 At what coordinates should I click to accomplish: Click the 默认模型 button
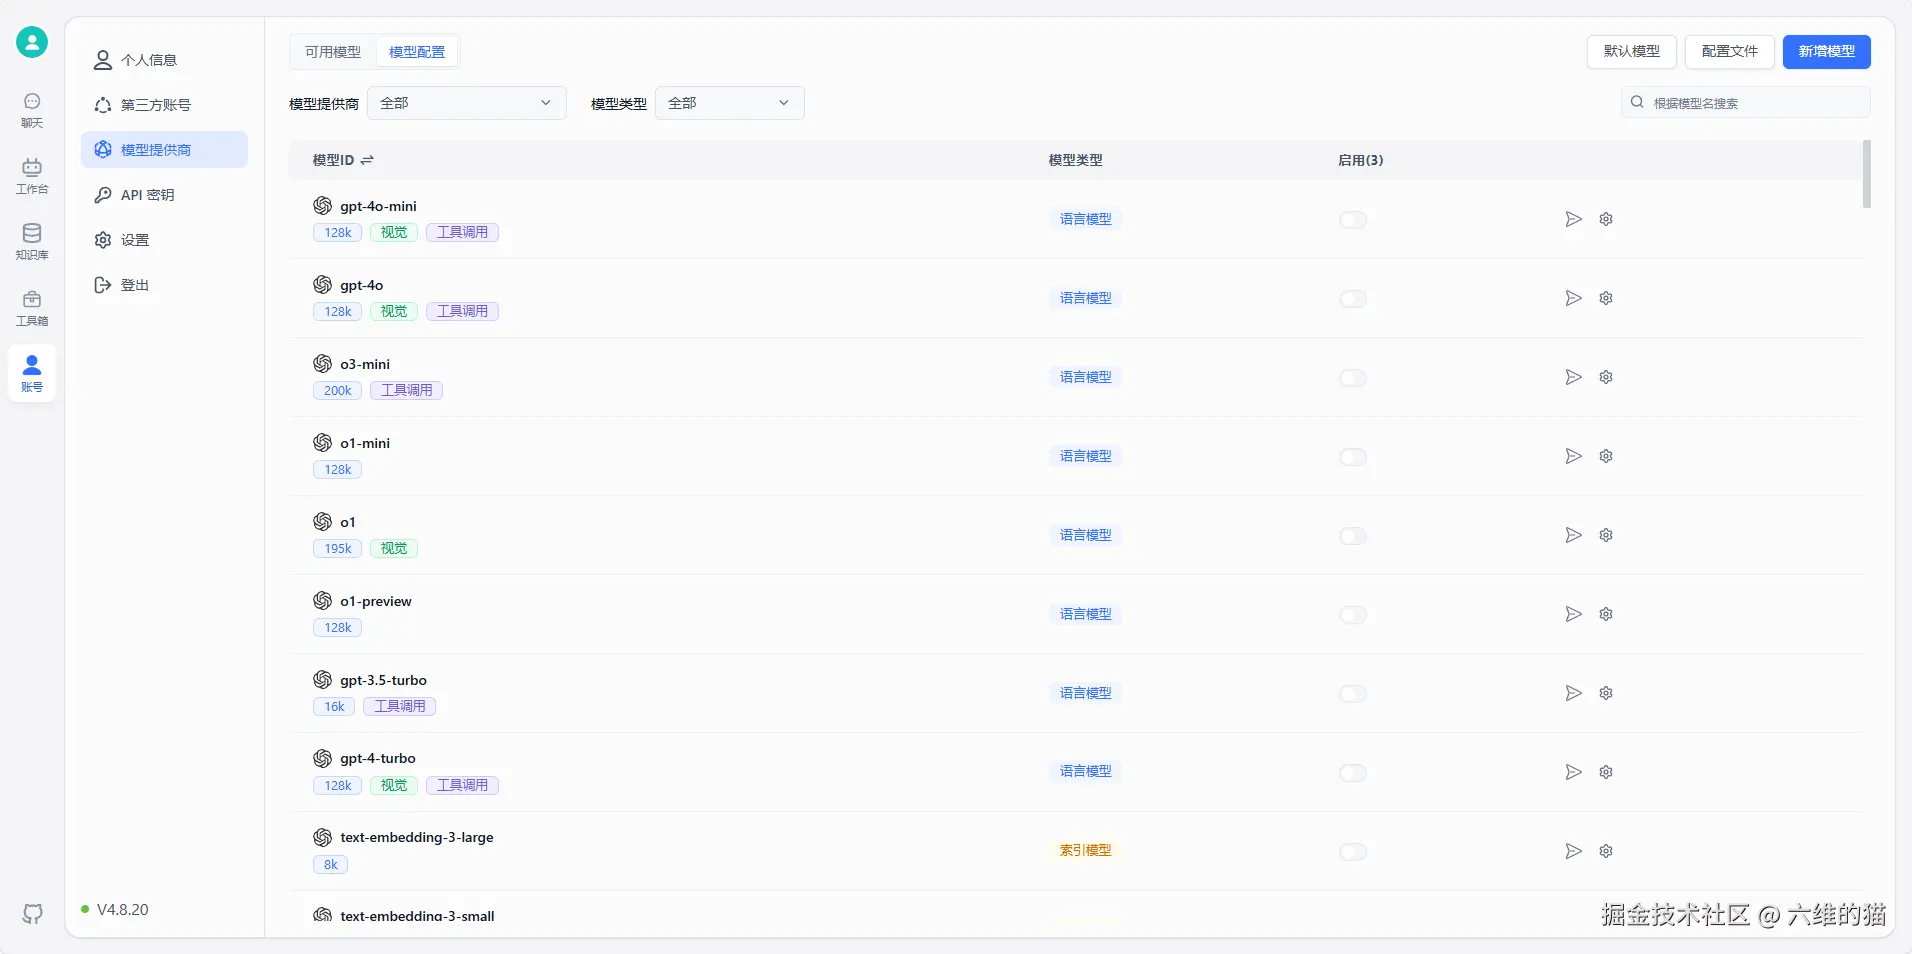point(1631,52)
